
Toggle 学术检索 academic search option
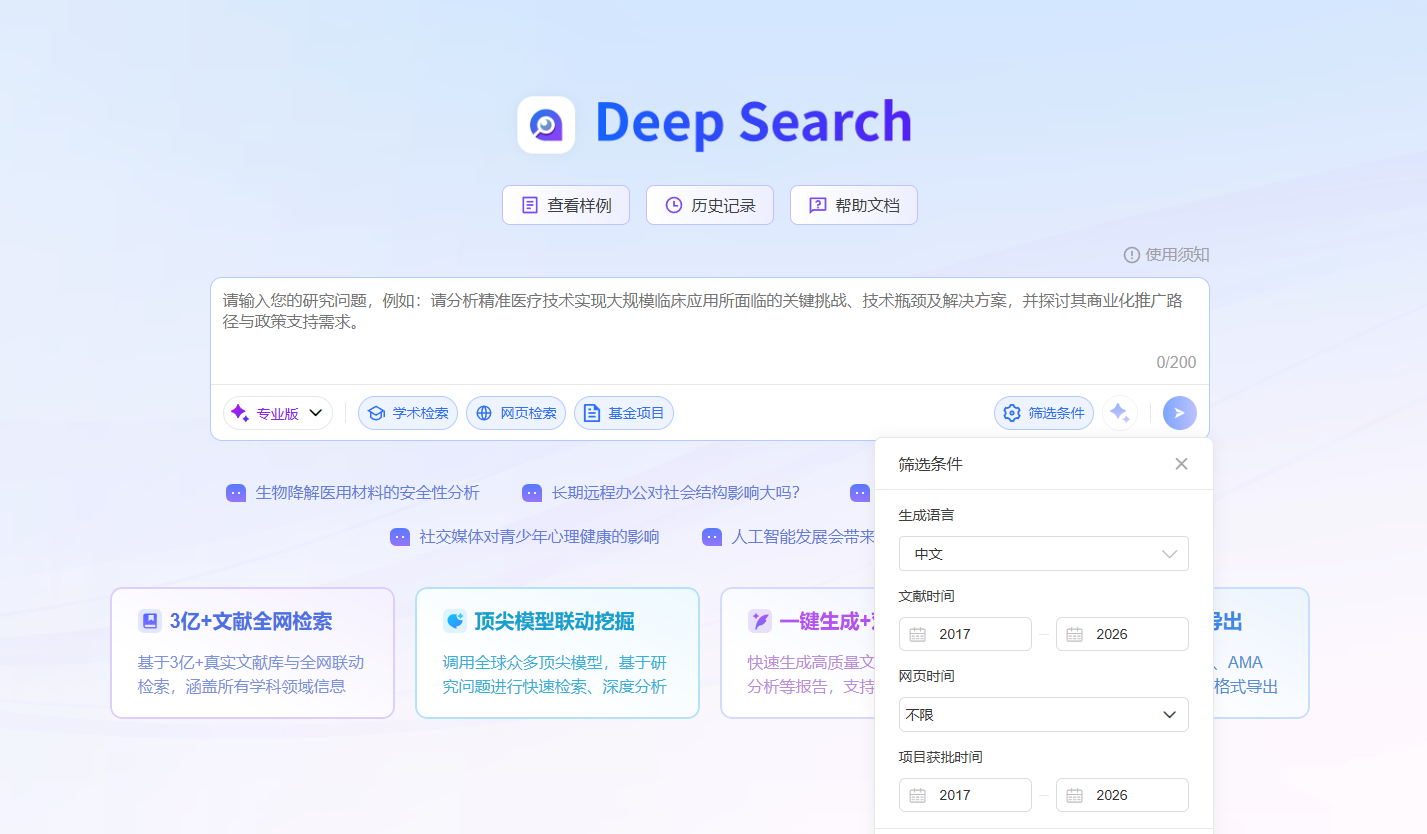tap(408, 413)
